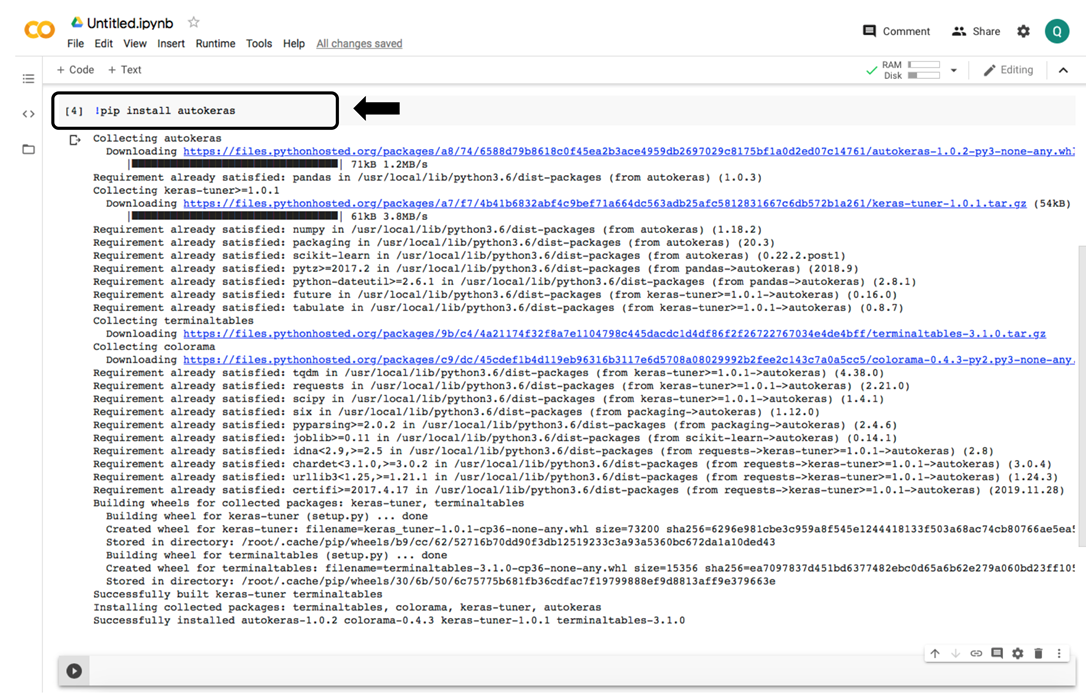1086x696 pixels.
Task: Open the Files browser panel
Action: click(28, 148)
